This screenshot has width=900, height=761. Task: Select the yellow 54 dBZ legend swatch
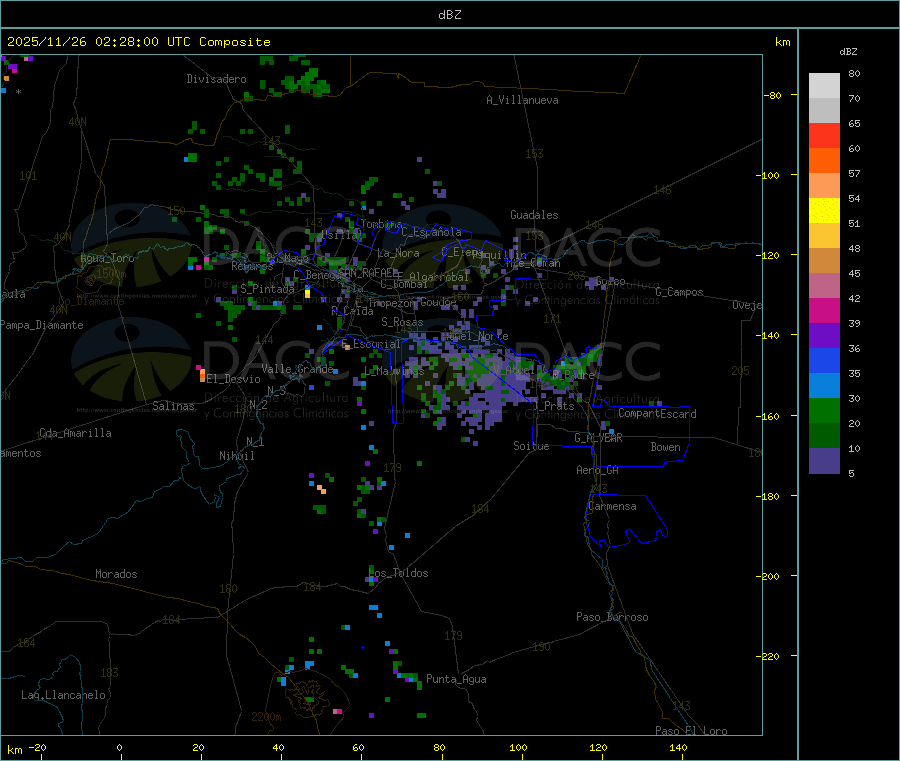point(824,211)
